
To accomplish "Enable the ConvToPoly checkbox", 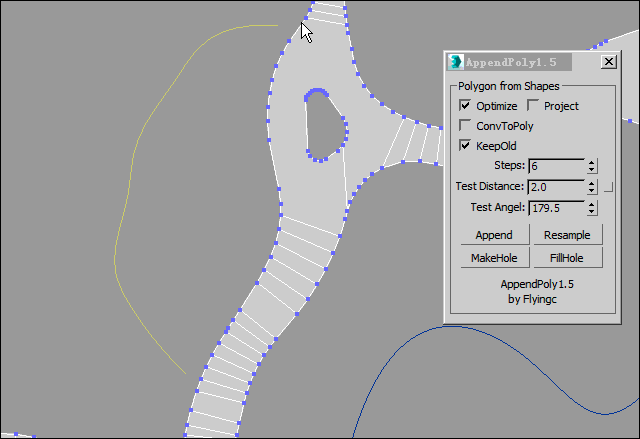I will (x=465, y=125).
